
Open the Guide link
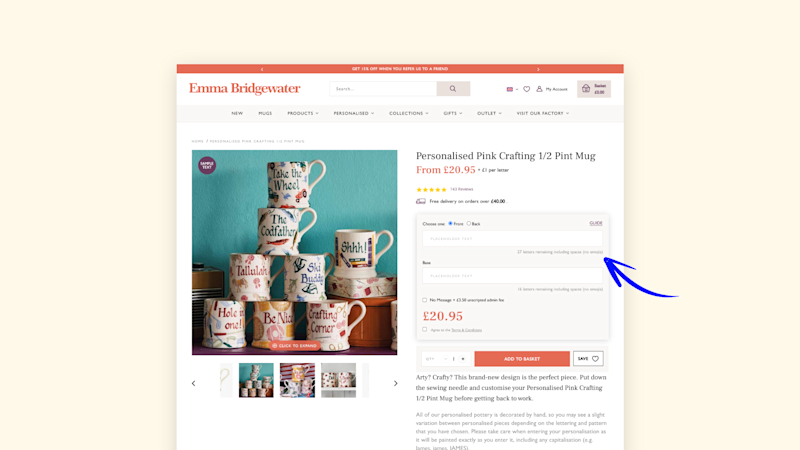pyautogui.click(x=596, y=223)
